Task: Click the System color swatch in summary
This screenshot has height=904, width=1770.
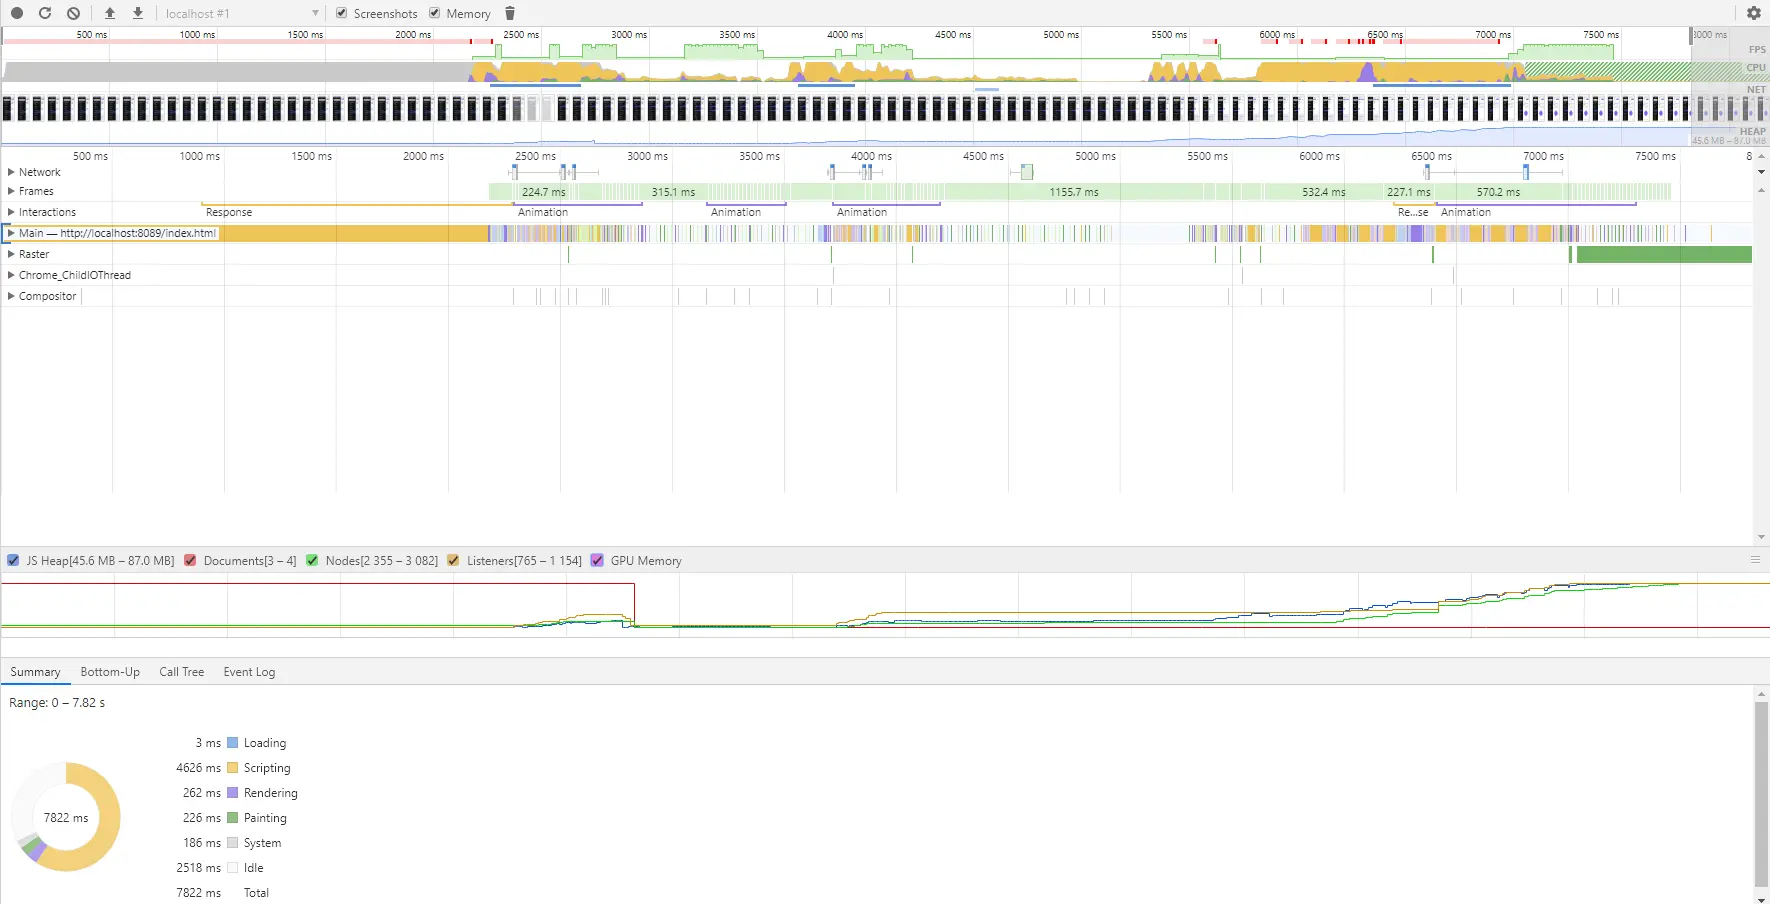Action: [232, 843]
